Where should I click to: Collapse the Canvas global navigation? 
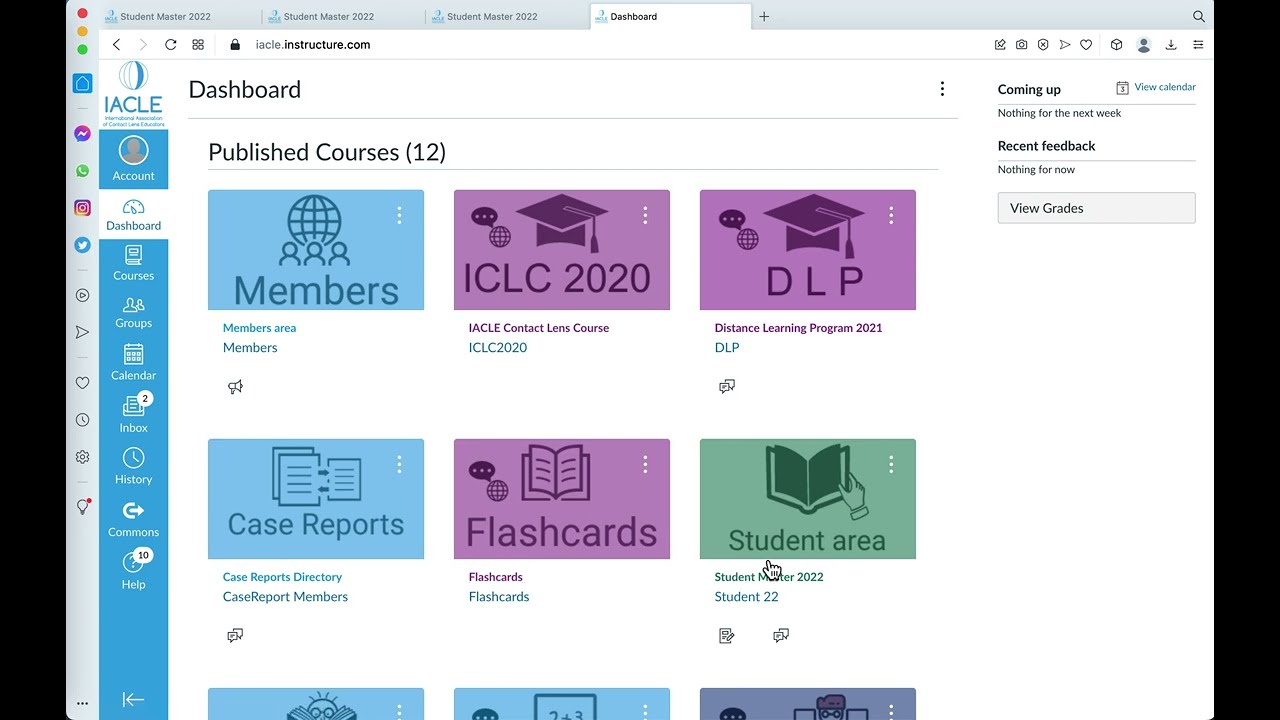coord(133,700)
